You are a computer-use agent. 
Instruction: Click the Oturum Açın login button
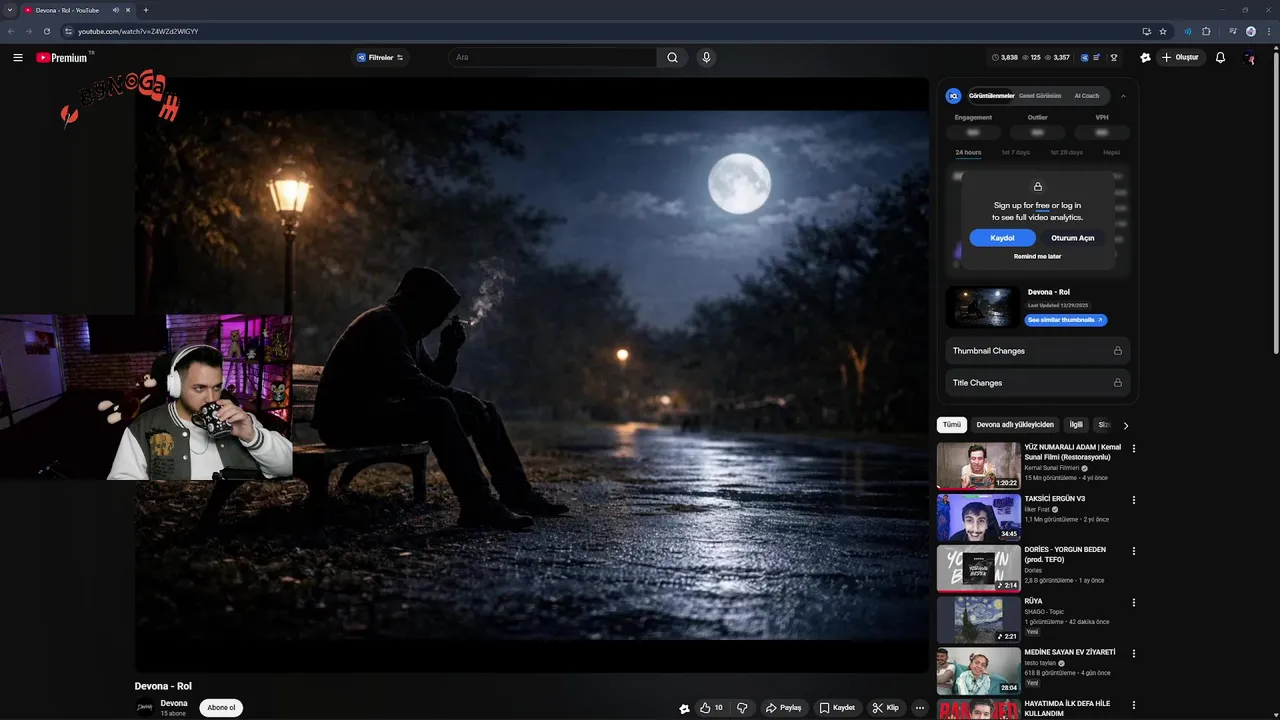coord(1072,238)
